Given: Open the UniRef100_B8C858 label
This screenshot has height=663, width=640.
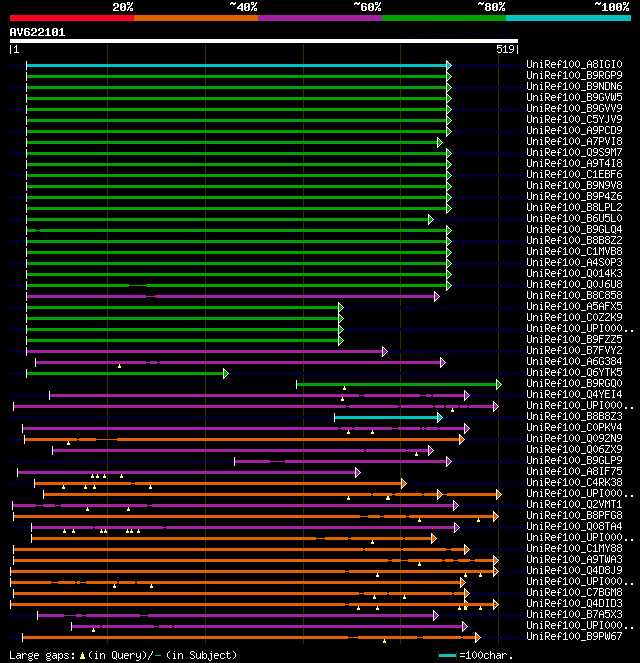Looking at the screenshot, I should 574,295.
